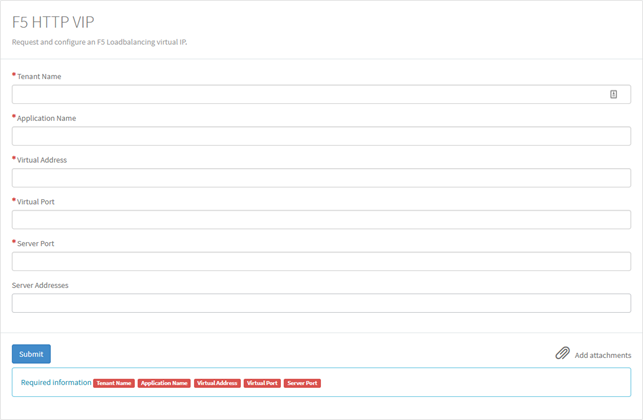Image resolution: width=643 pixels, height=420 pixels.
Task: Select the F5 HTTP VIP heading
Action: pyautogui.click(x=53, y=22)
